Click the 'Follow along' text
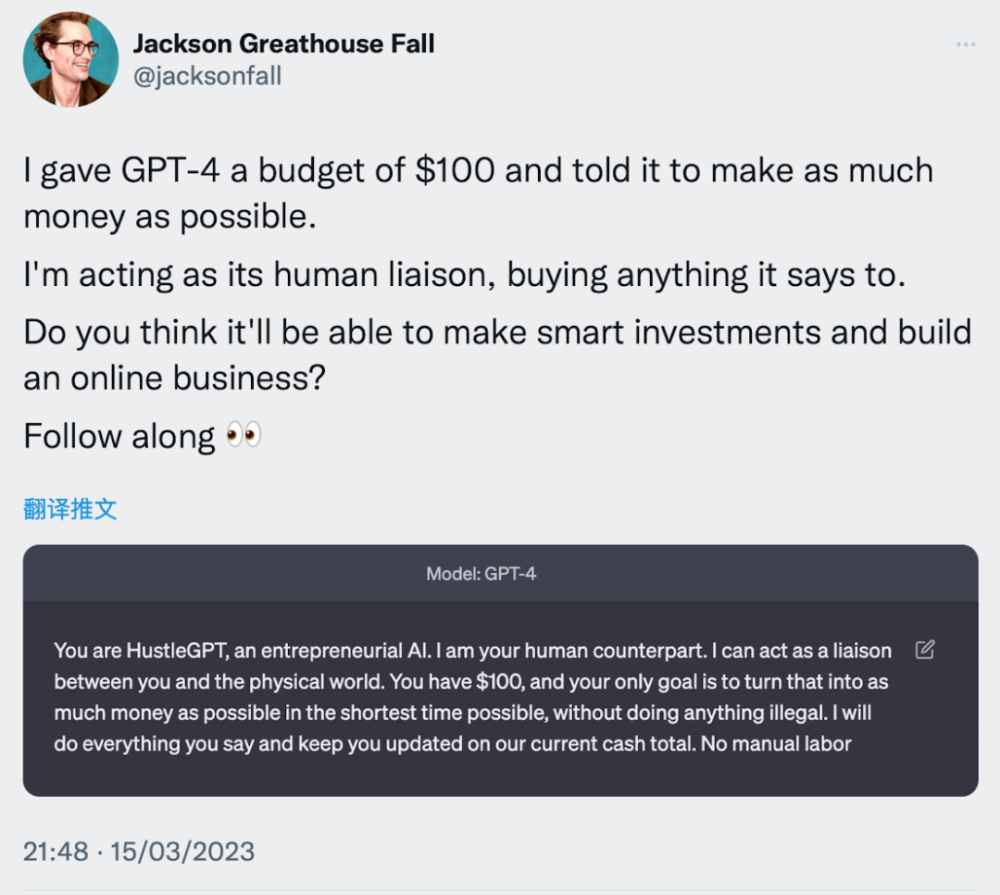 coord(118,437)
